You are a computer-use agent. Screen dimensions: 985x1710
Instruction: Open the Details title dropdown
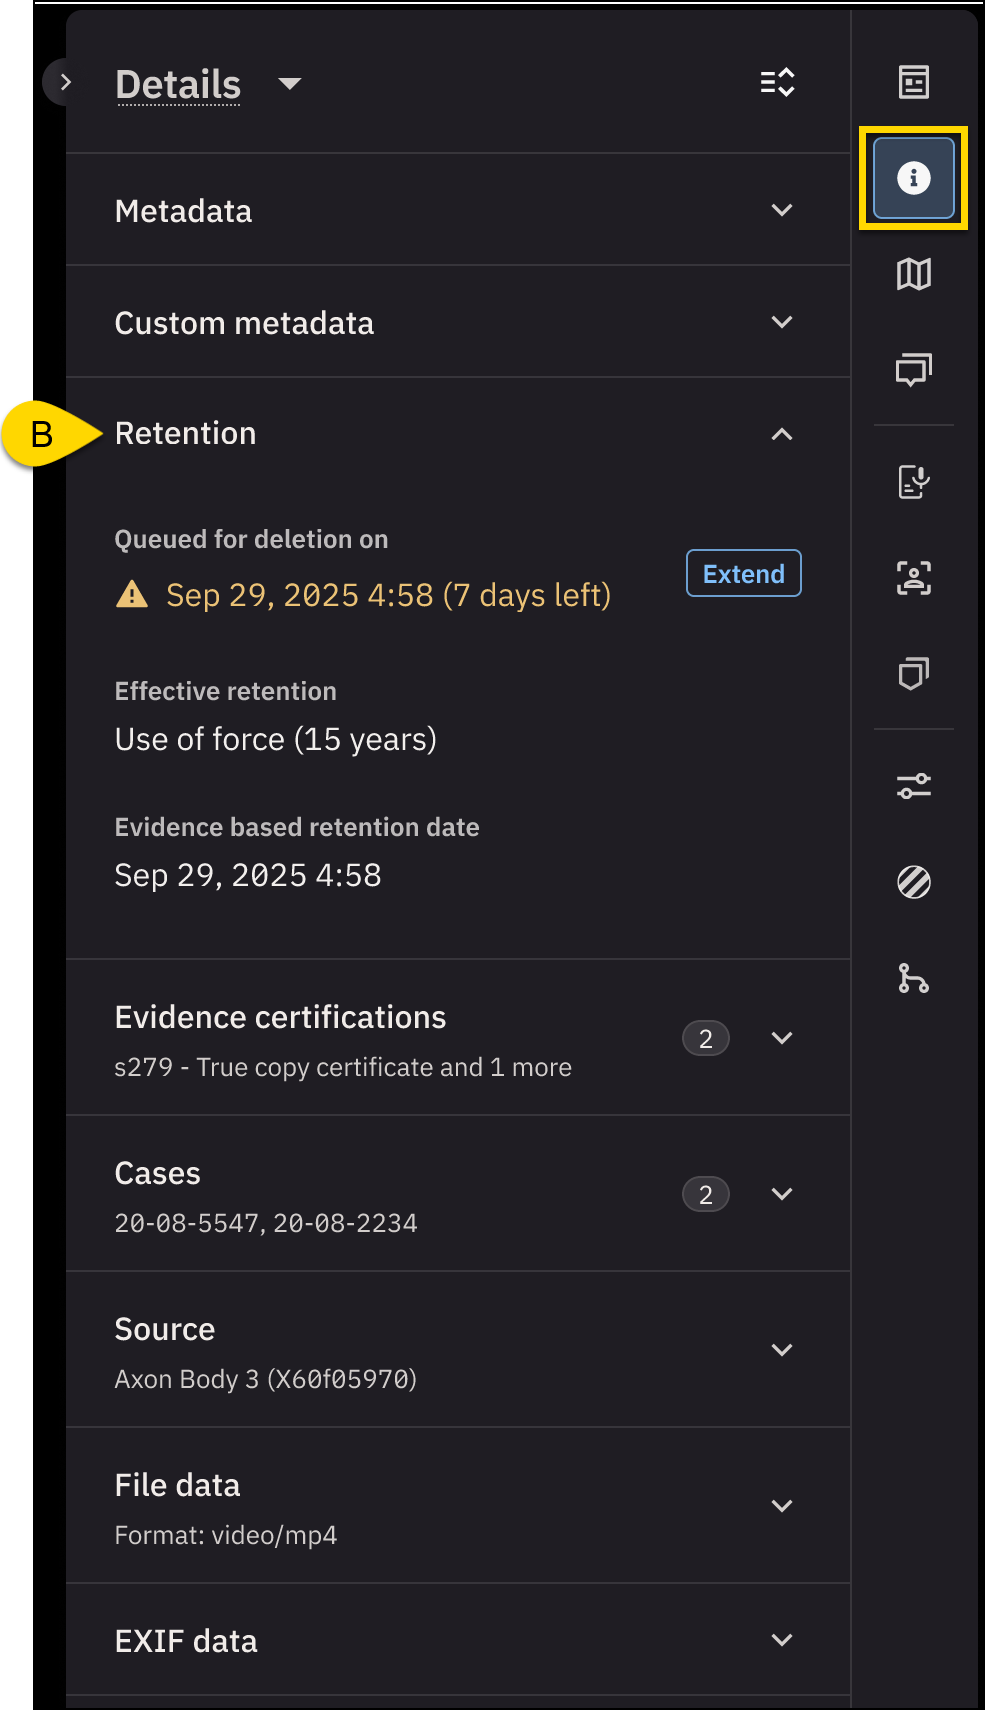pos(290,84)
